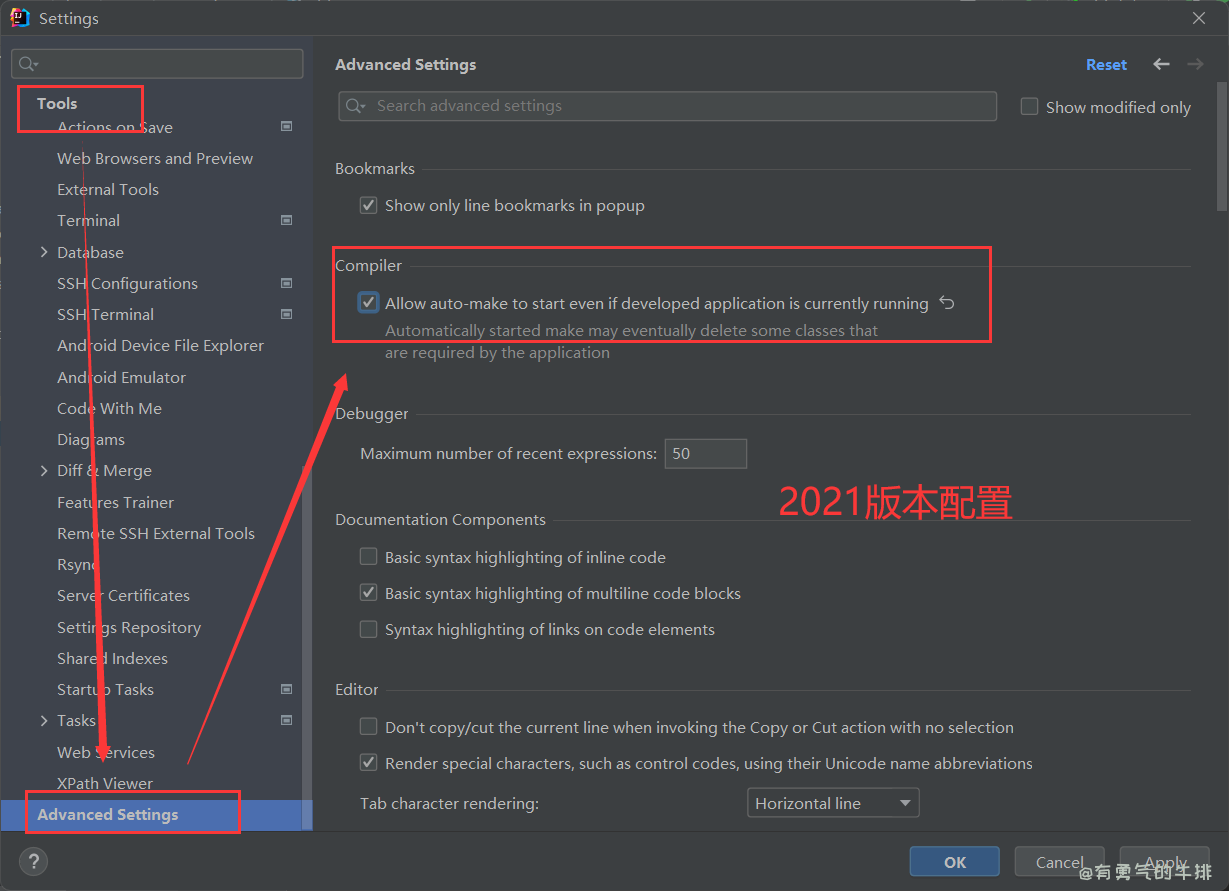Enable Show modified only checkbox
The height and width of the screenshot is (891, 1229).
1029,107
